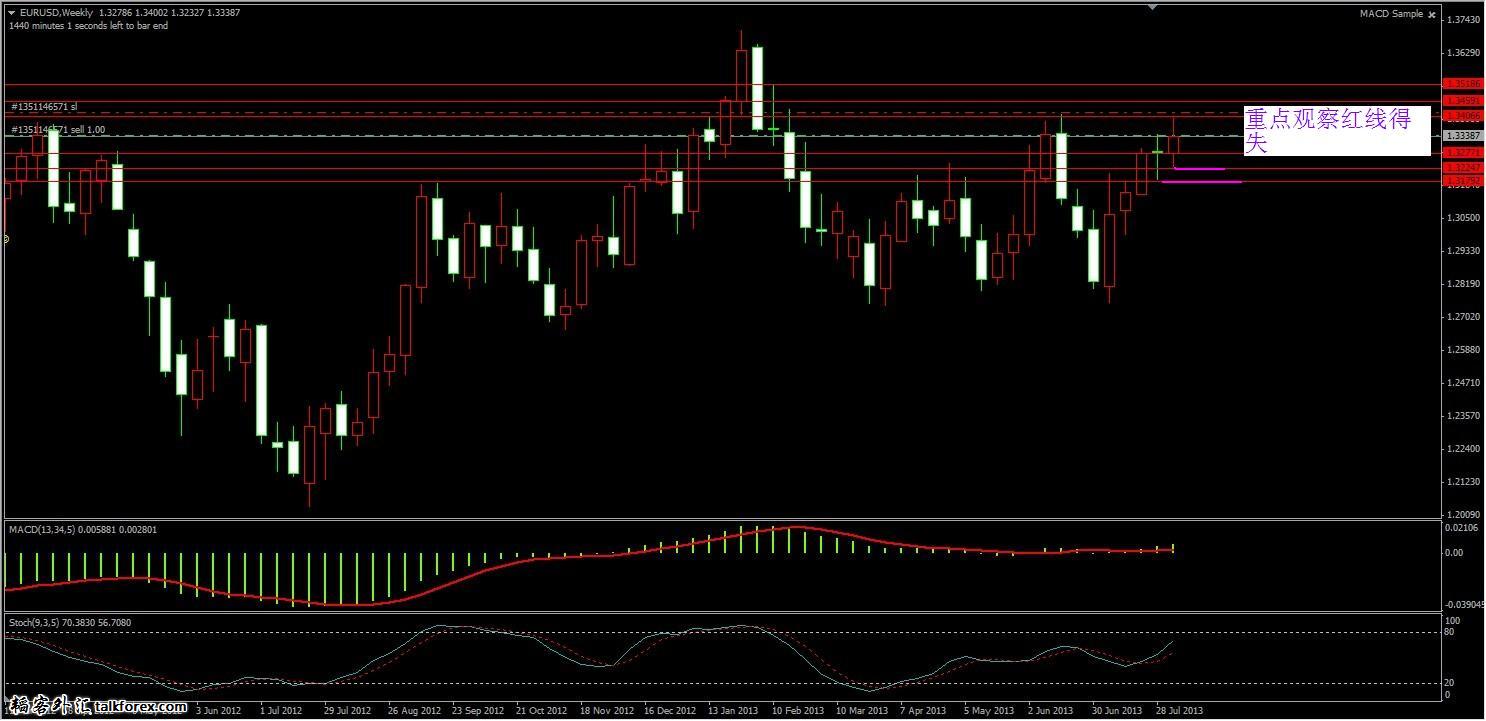
Task: Click the MACD(13,34,5) indicator label
Action: (x=82, y=529)
